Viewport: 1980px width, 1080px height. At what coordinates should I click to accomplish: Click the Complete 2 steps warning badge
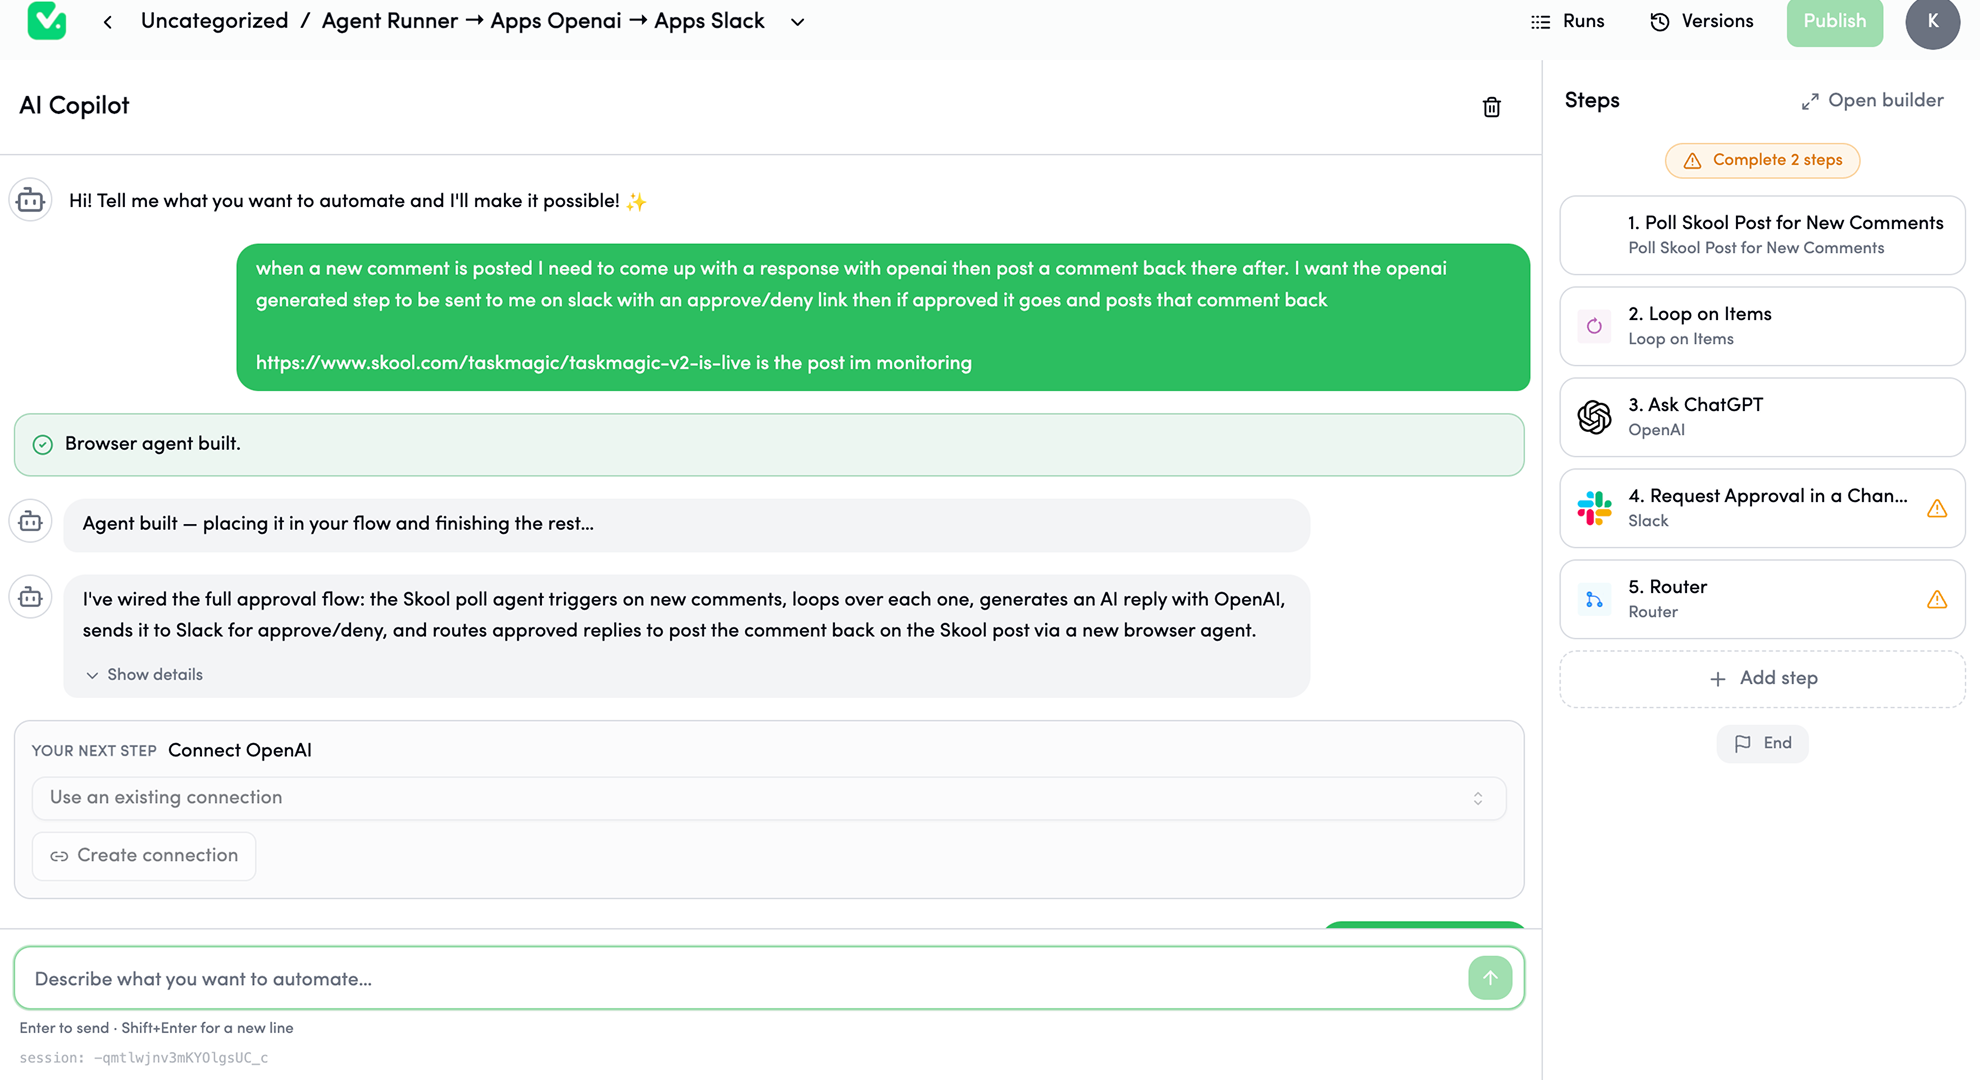click(x=1762, y=160)
